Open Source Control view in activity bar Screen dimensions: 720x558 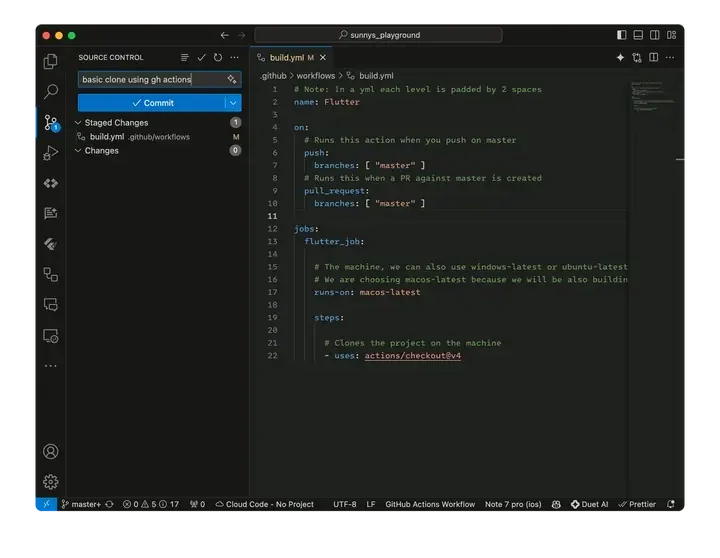[51, 123]
